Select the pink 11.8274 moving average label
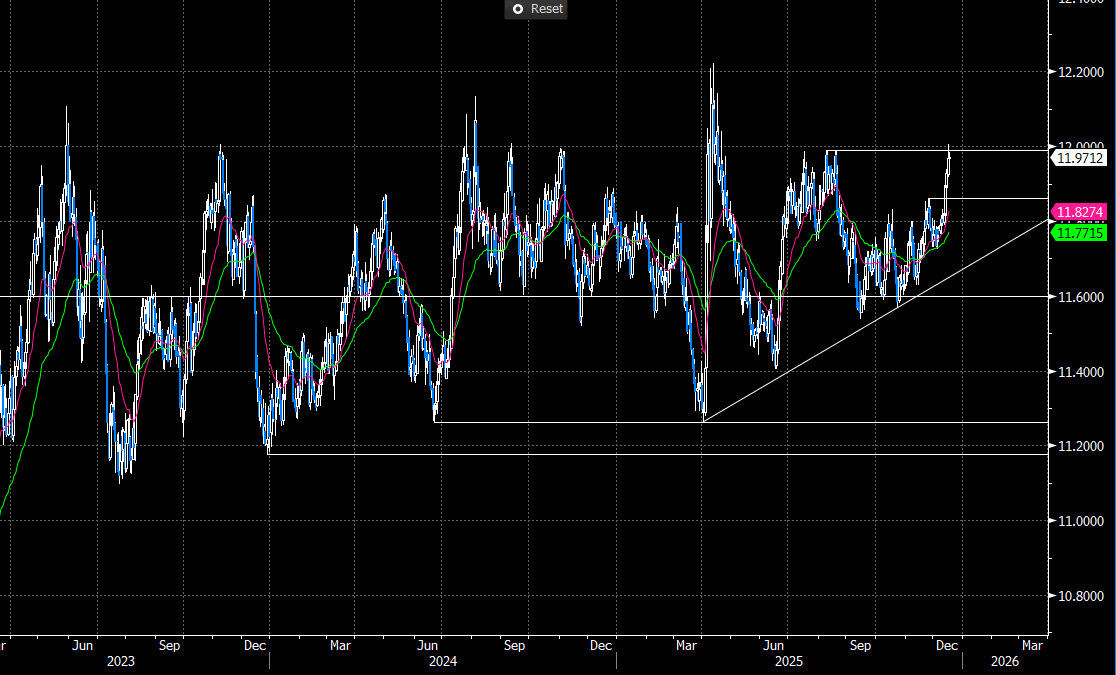This screenshot has height=675, width=1116. coord(1080,212)
